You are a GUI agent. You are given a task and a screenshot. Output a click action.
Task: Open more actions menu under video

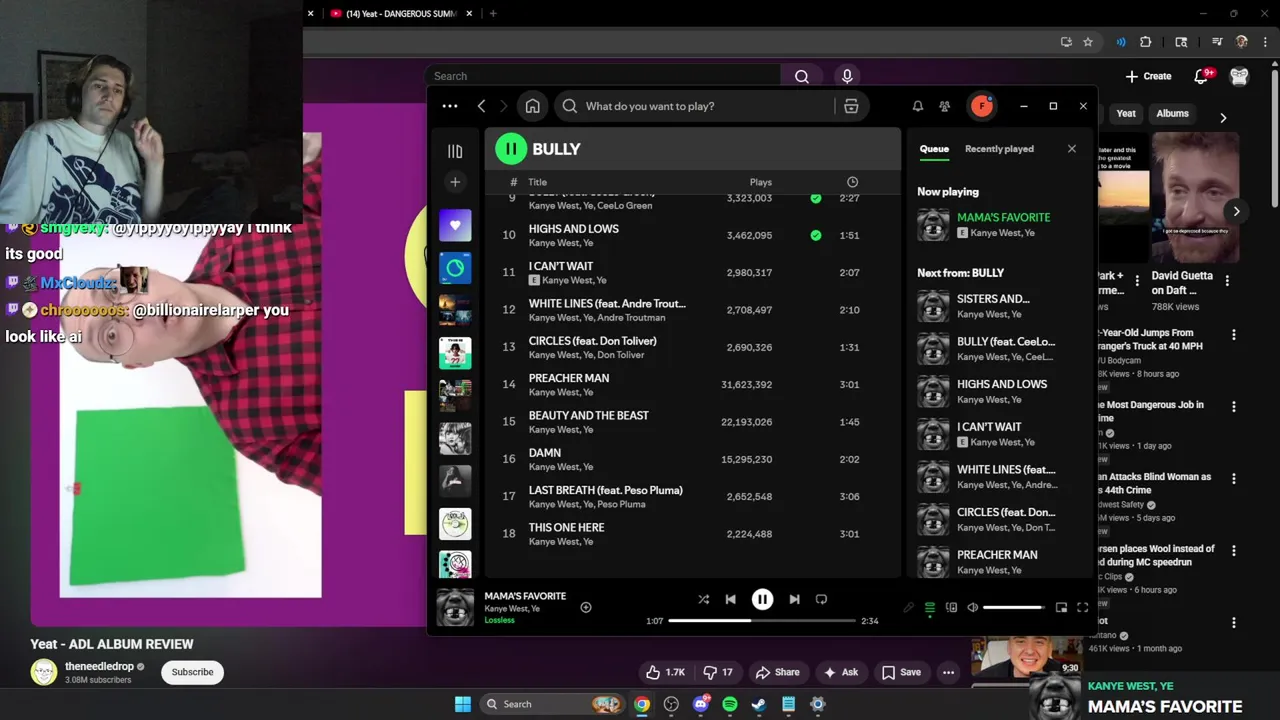[948, 672]
